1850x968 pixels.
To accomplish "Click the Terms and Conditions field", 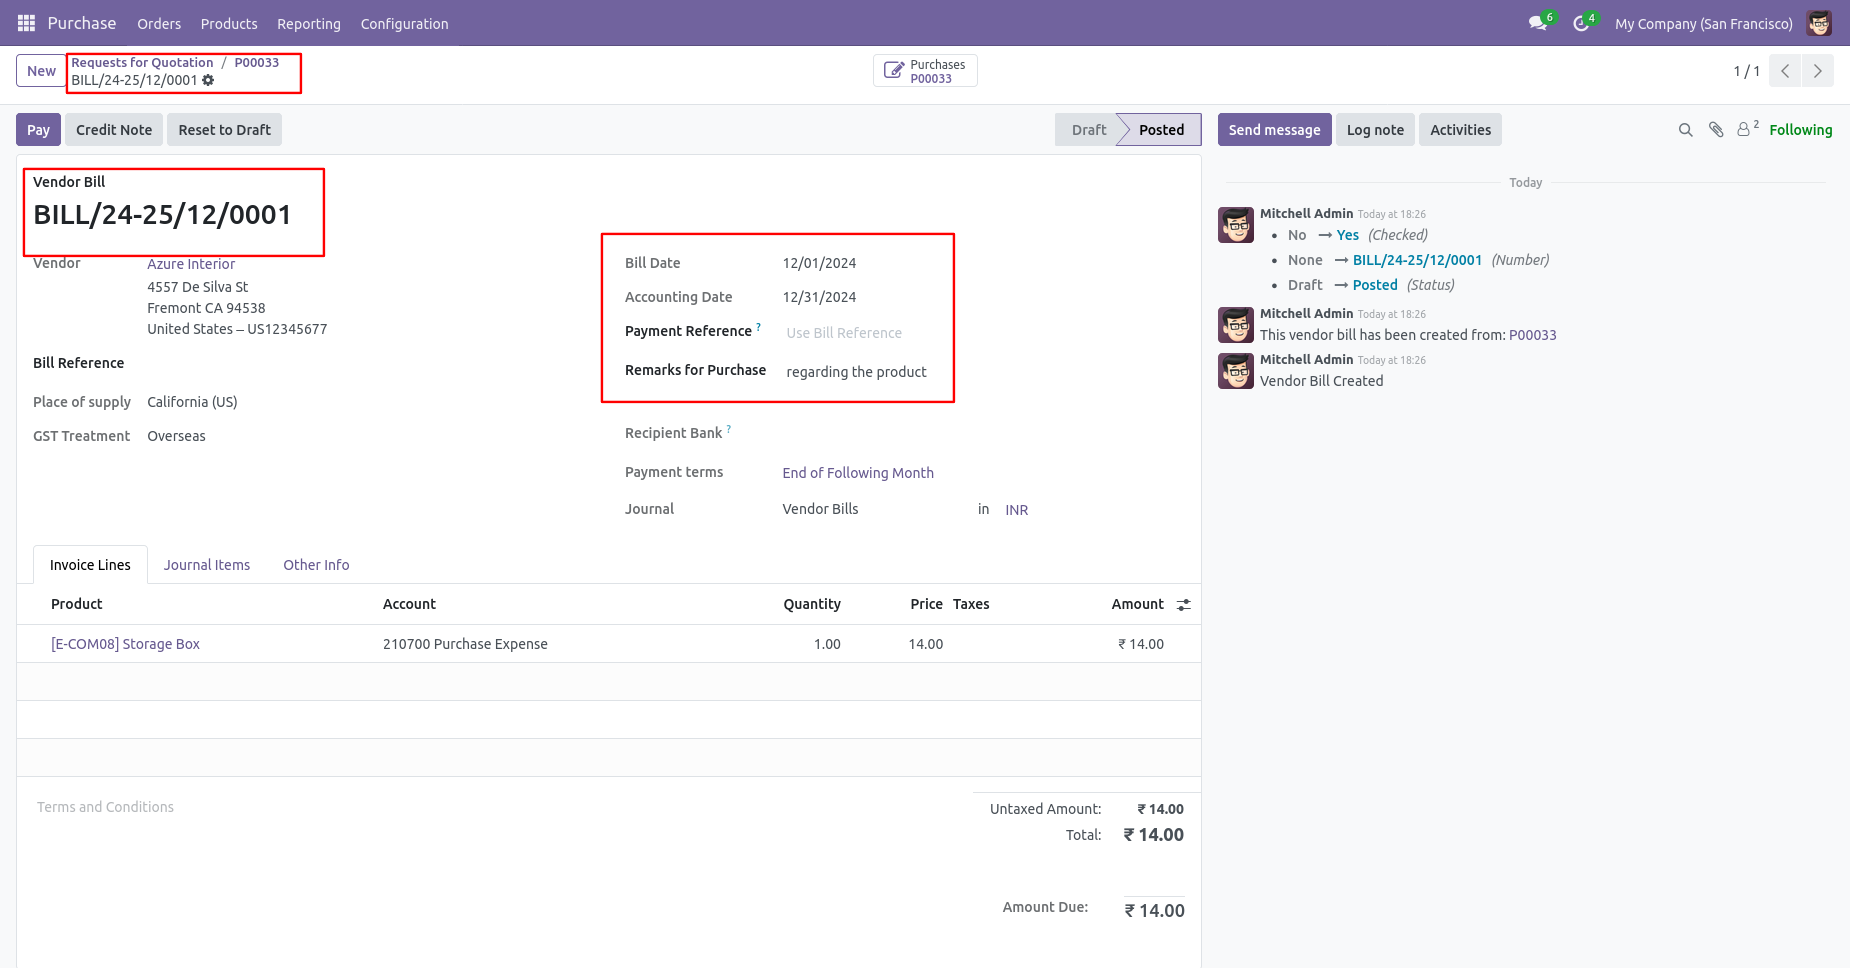I will (x=105, y=807).
